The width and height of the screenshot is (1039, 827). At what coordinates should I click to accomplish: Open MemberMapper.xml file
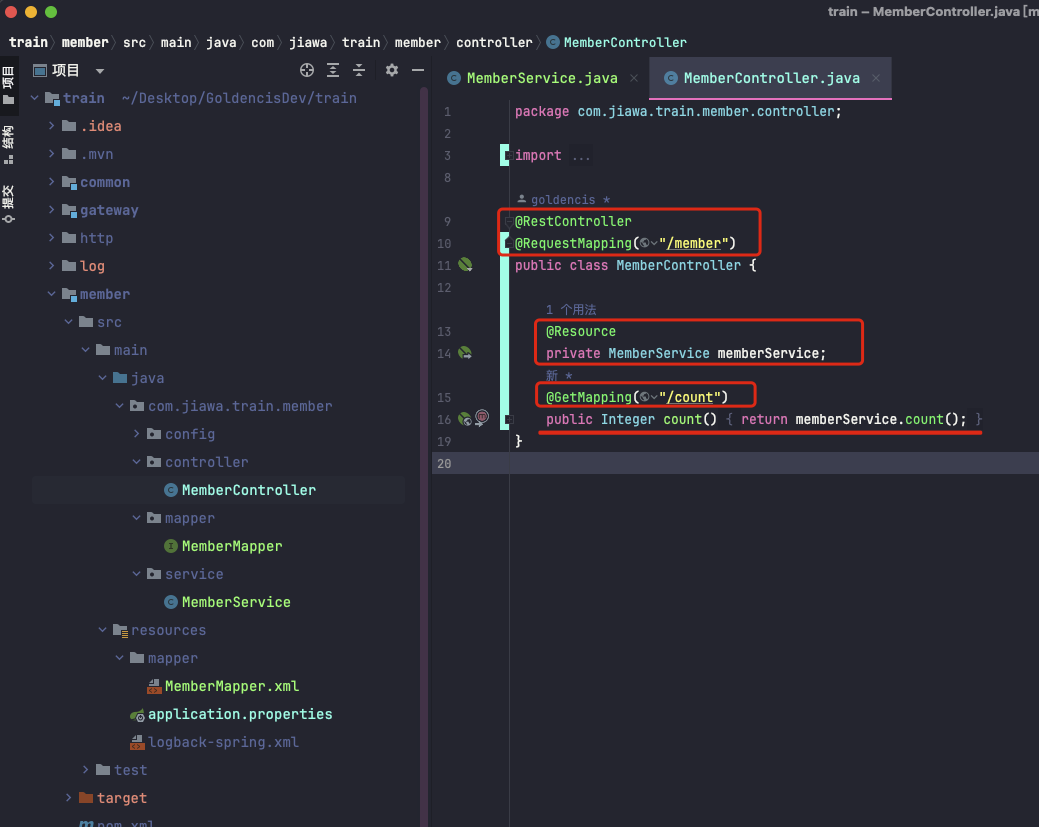pos(223,687)
